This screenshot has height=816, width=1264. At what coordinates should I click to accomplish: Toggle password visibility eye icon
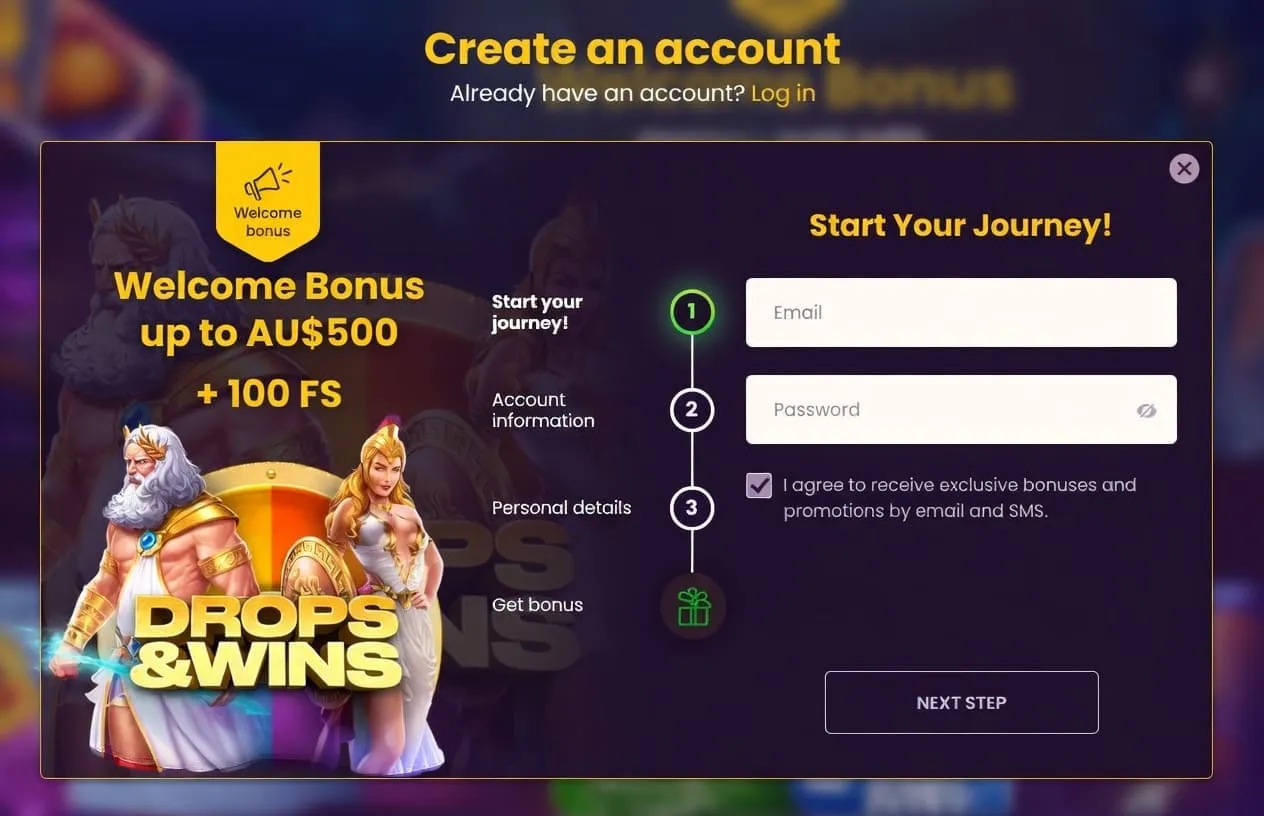[1146, 410]
